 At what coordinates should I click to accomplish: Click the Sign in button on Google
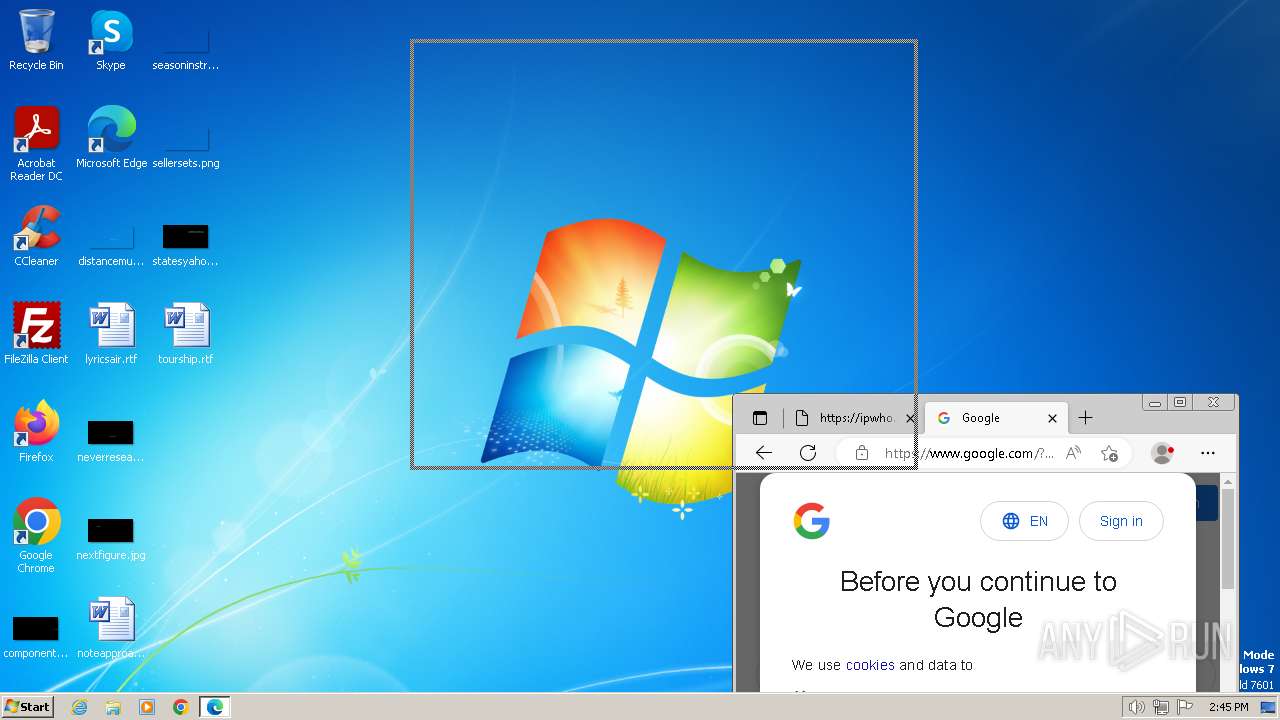pos(1121,521)
